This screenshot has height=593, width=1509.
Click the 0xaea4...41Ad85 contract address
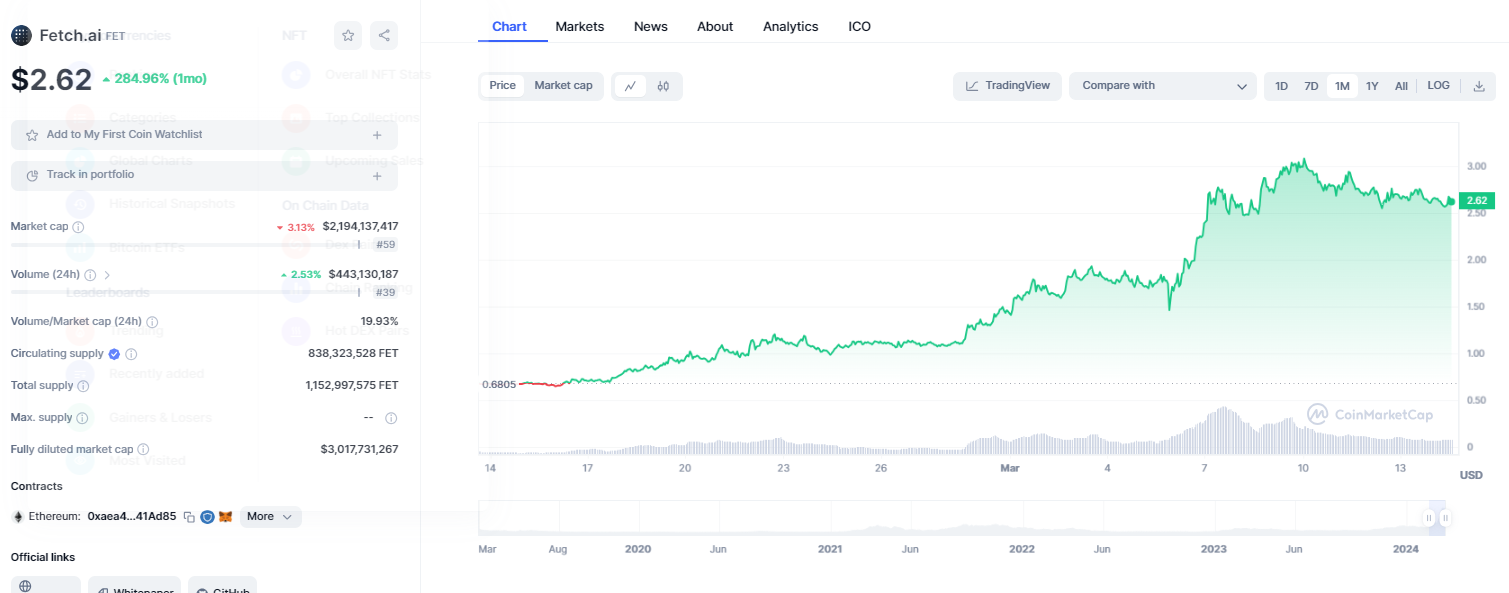click(x=132, y=517)
